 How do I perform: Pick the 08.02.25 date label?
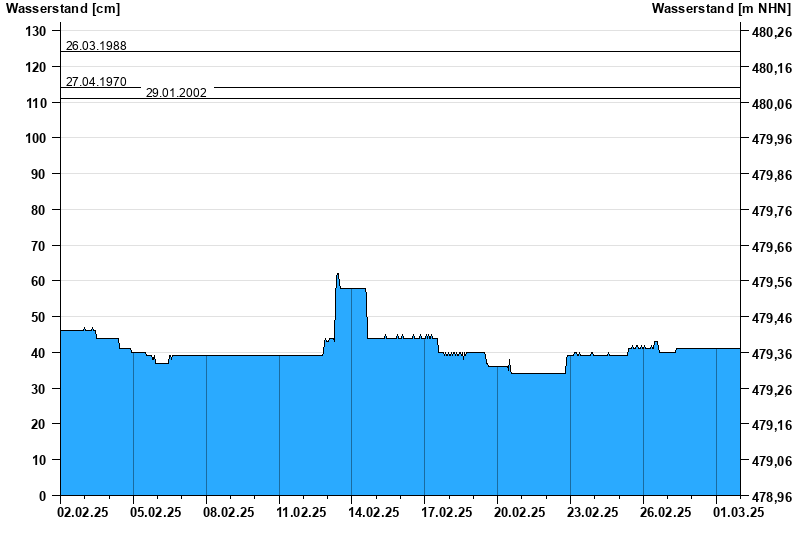(x=230, y=512)
